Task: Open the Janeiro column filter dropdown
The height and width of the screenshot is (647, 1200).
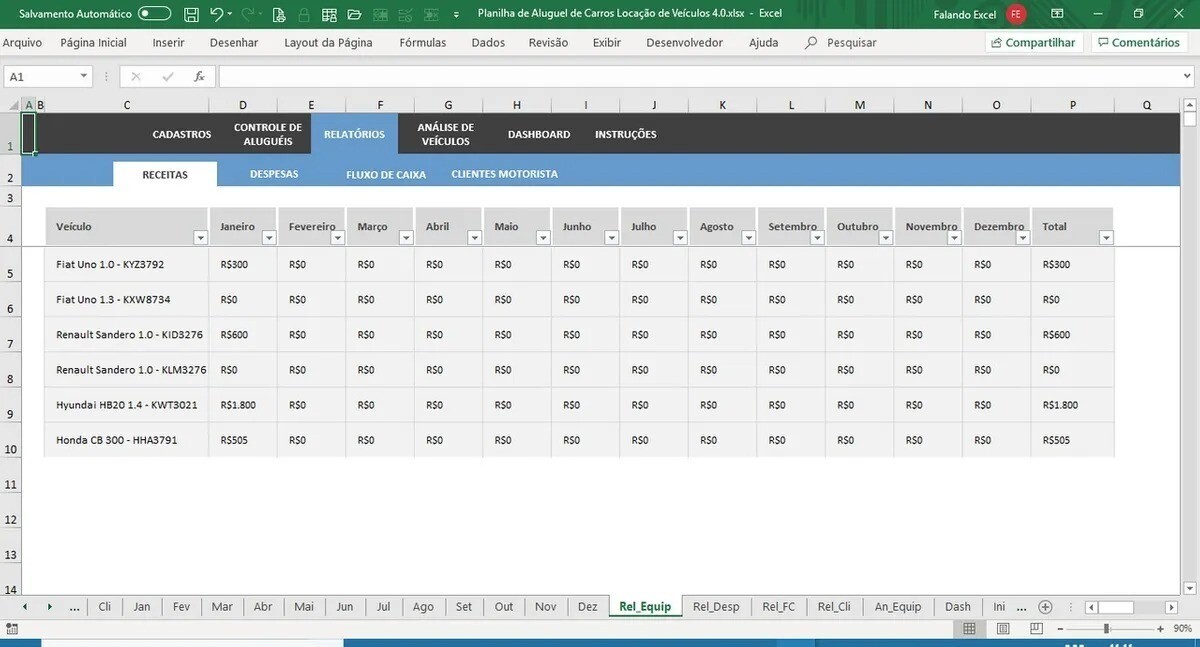Action: [268, 238]
